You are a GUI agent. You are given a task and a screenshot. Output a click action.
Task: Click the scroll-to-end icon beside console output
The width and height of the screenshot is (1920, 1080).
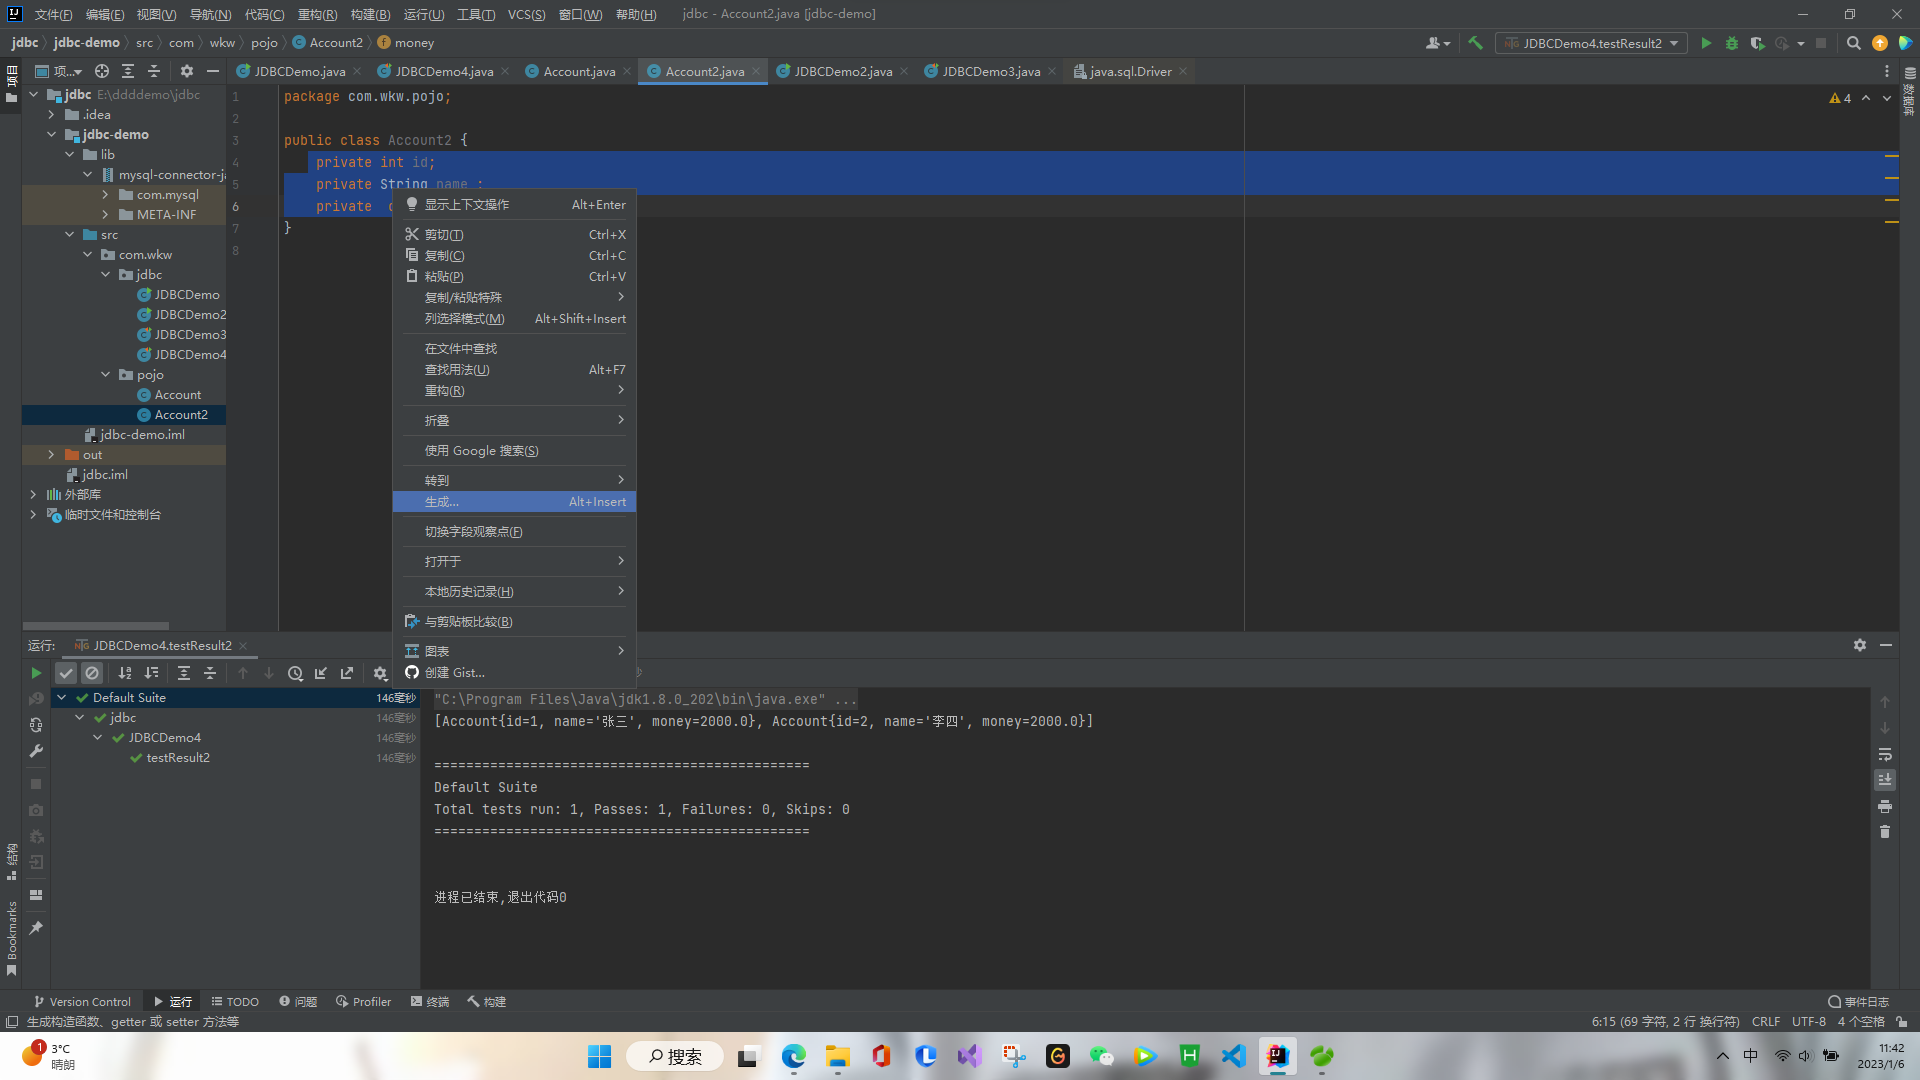pos(1885,780)
